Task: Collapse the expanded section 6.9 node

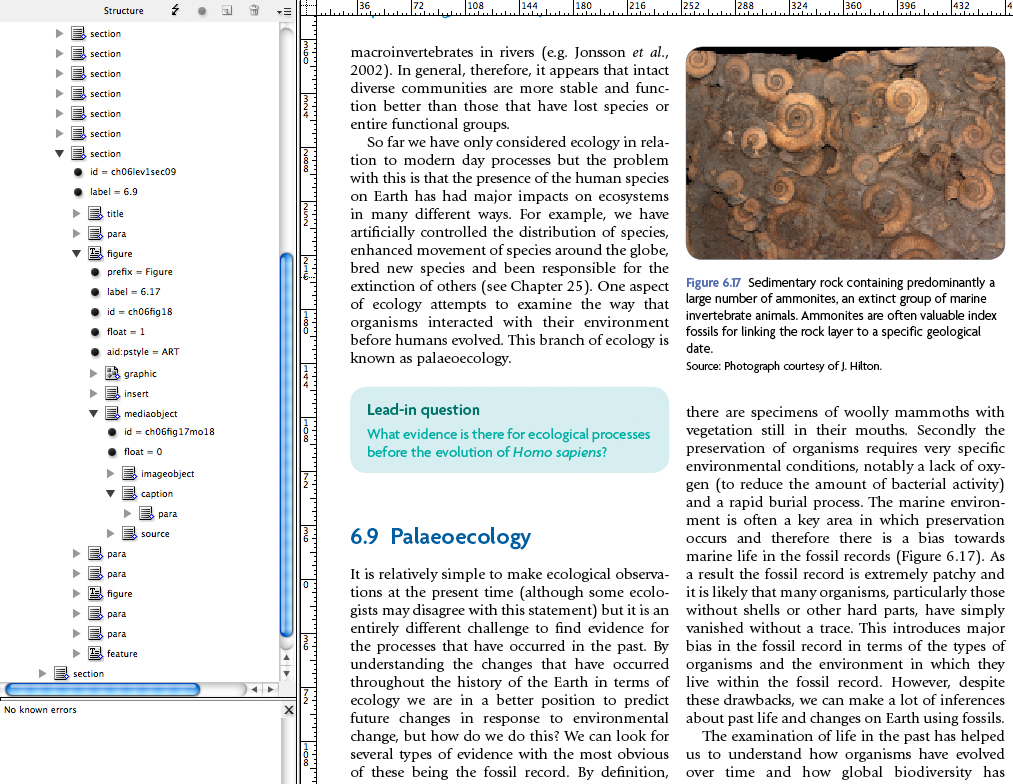Action: click(x=60, y=153)
